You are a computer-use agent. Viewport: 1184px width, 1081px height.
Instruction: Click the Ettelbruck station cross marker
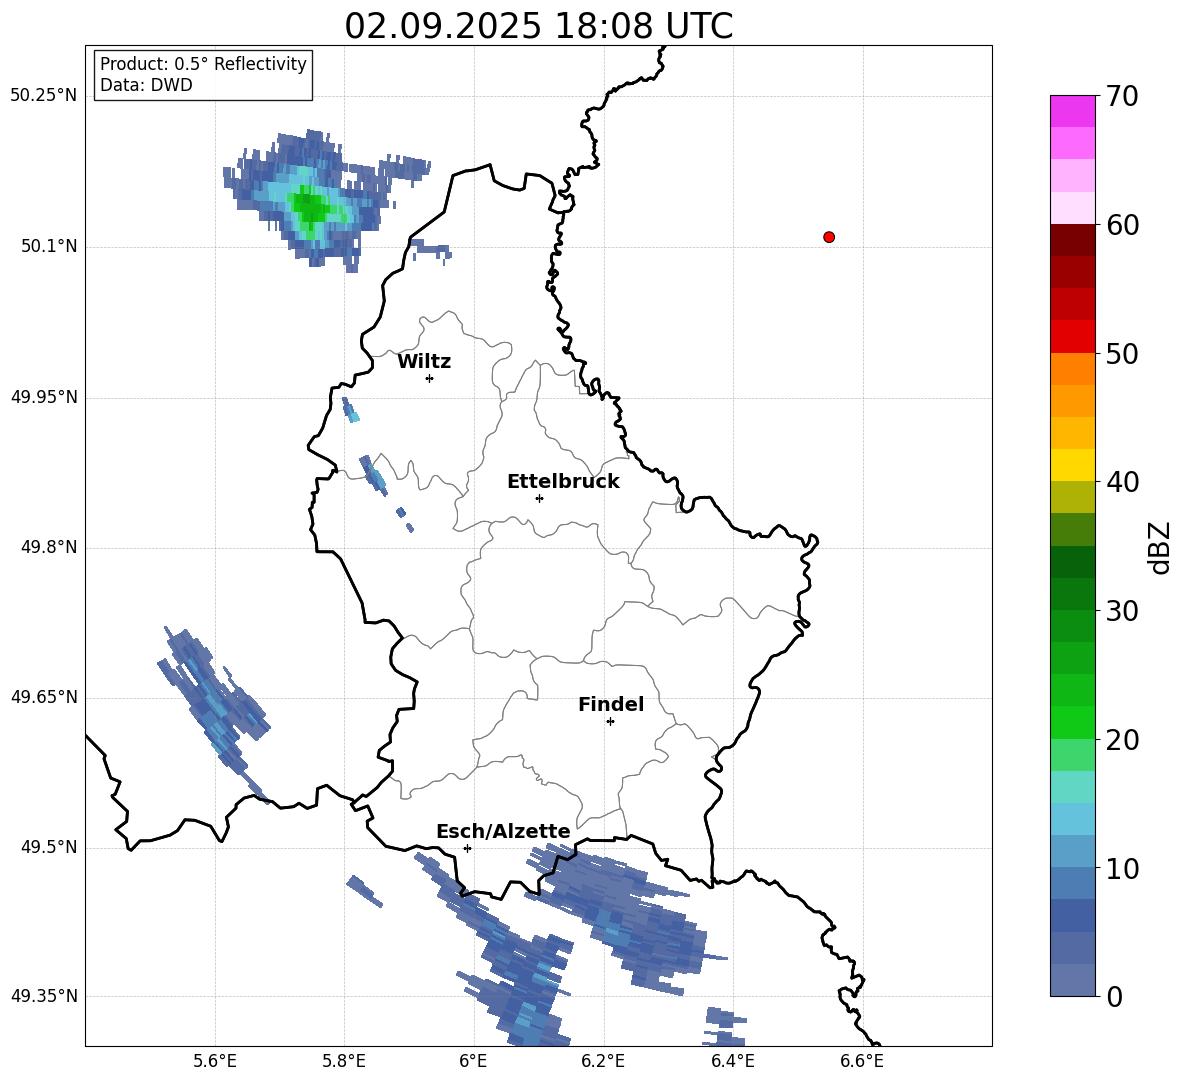[x=539, y=498]
